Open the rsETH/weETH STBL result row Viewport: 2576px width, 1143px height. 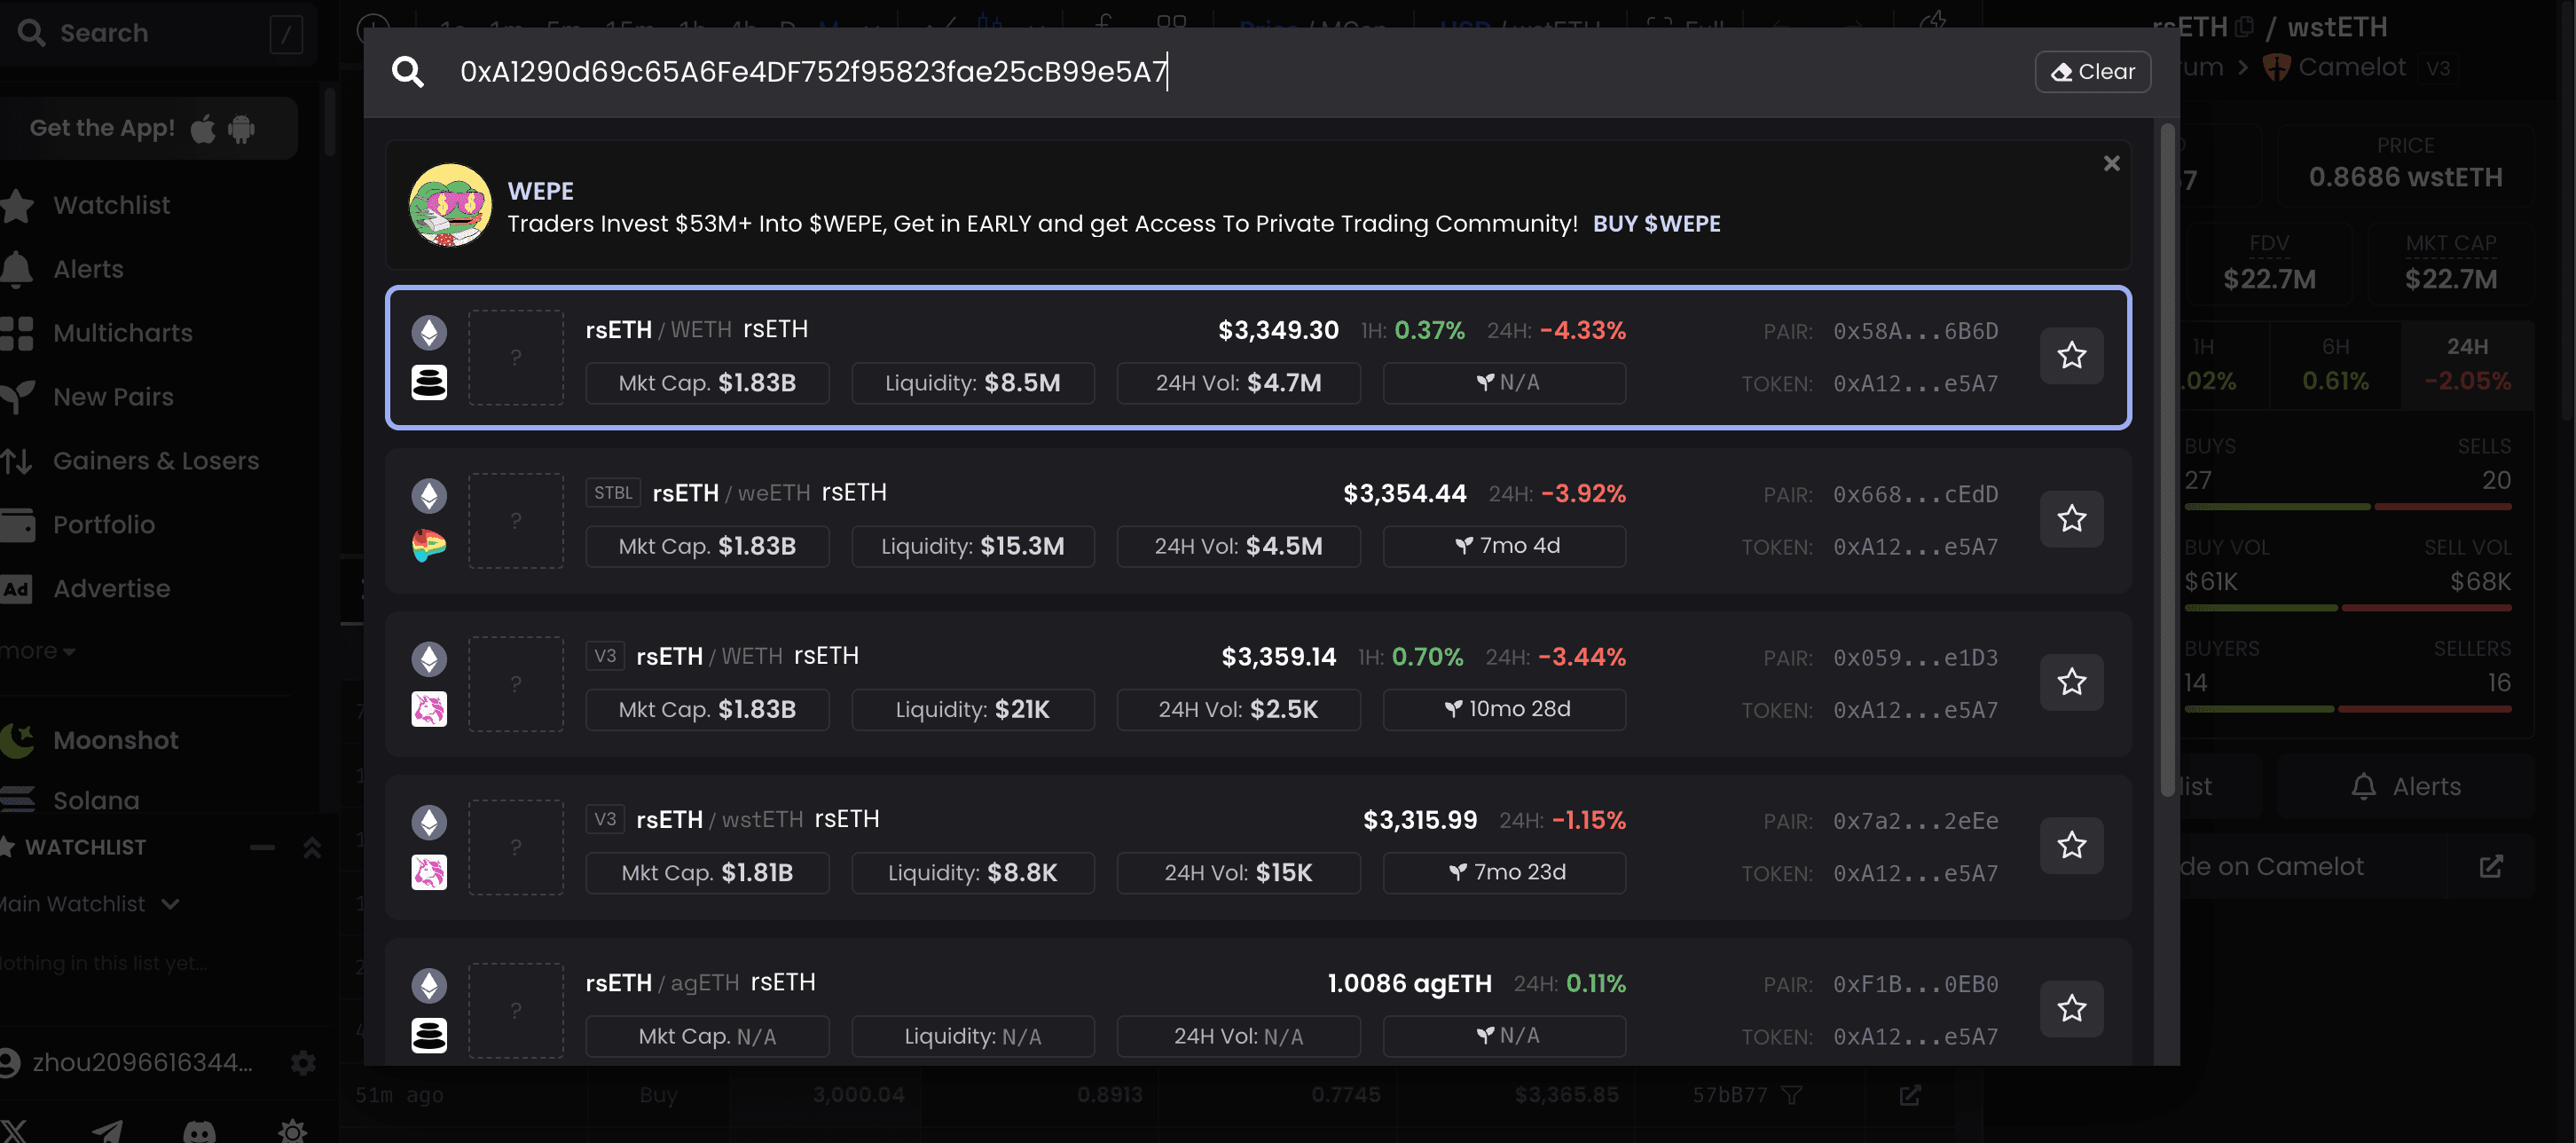tap(1258, 521)
